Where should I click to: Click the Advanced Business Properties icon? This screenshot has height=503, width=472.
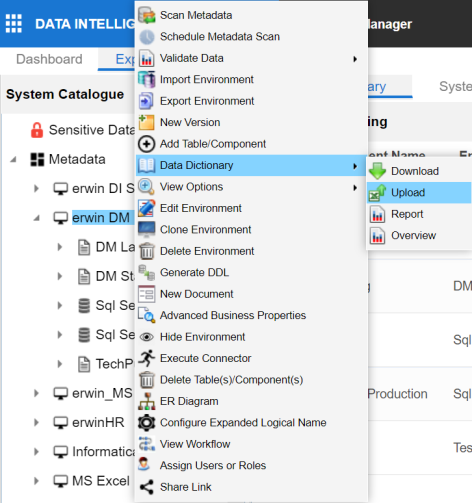[x=147, y=315]
